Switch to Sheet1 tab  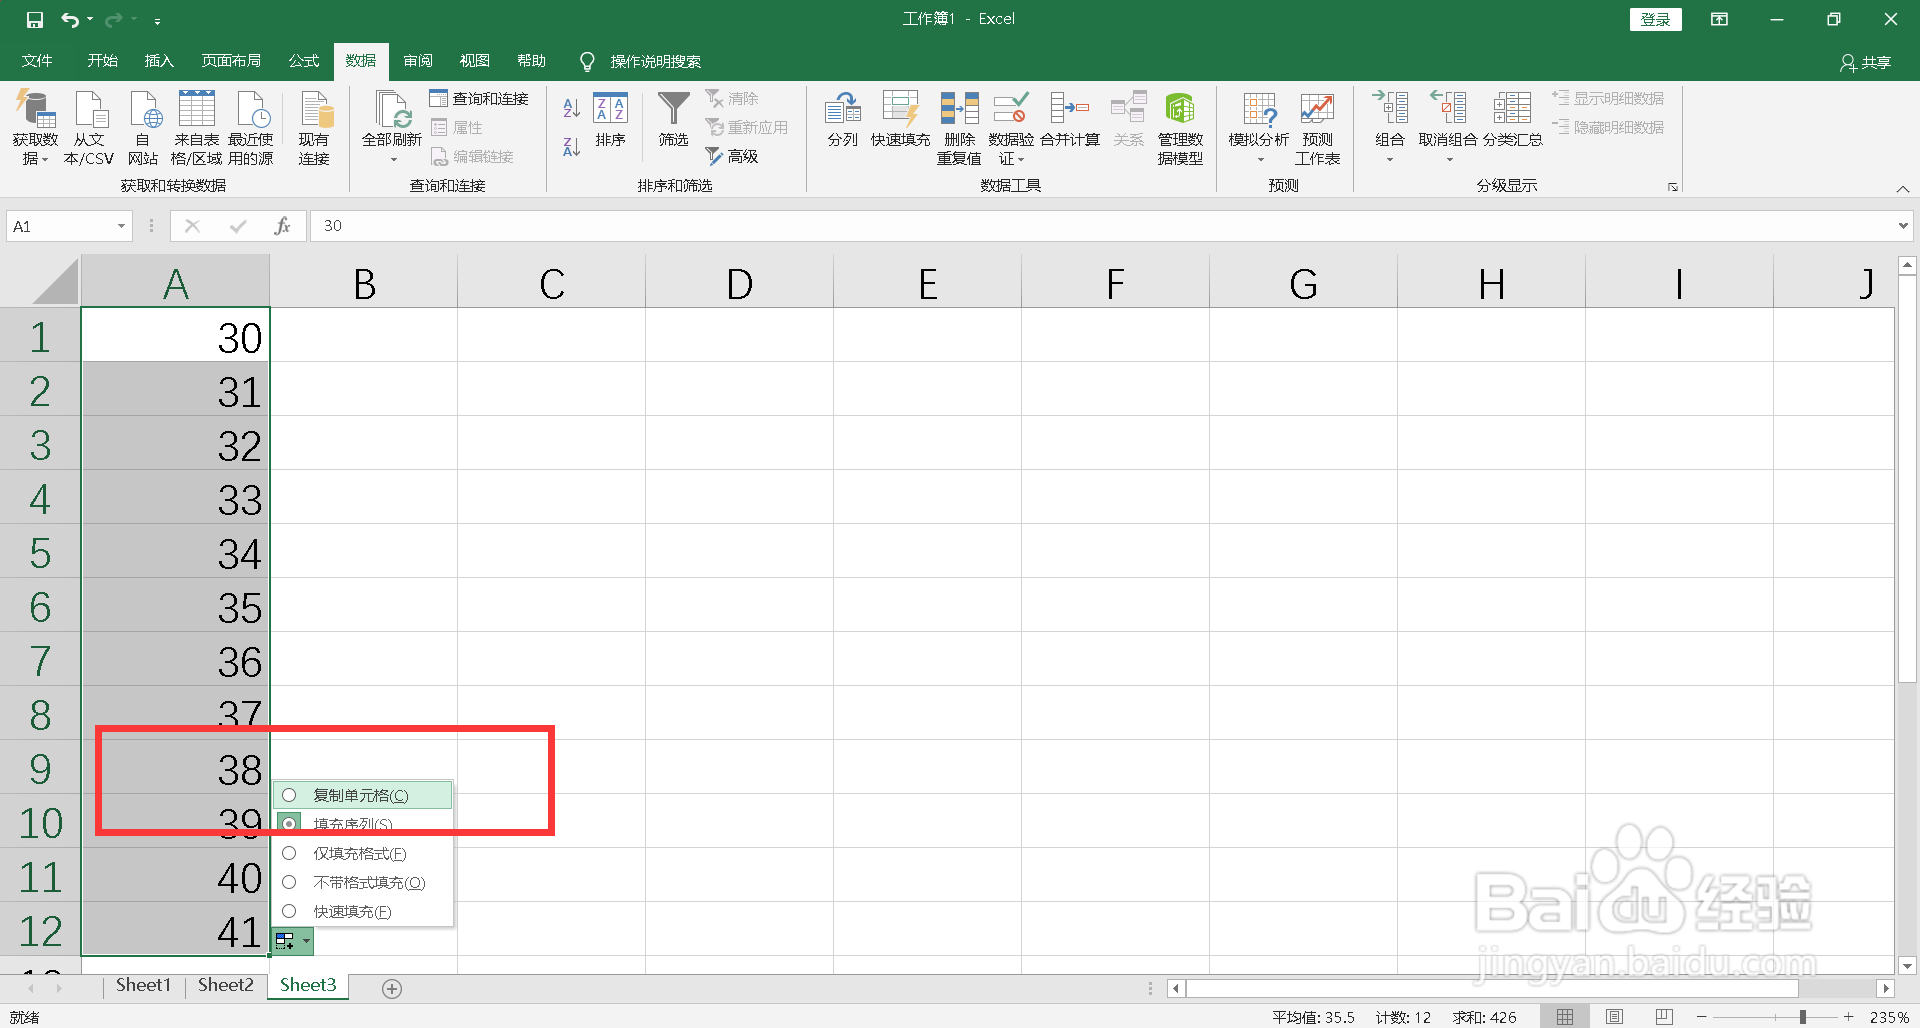[143, 985]
